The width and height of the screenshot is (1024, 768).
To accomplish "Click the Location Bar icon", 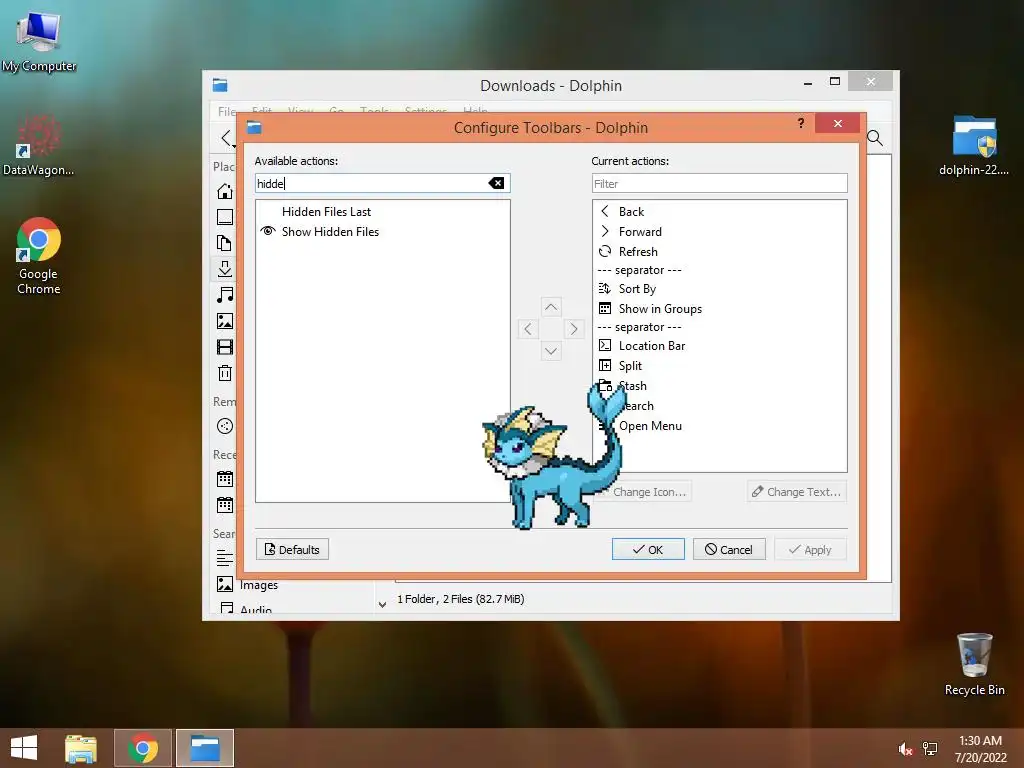I will pyautogui.click(x=605, y=345).
